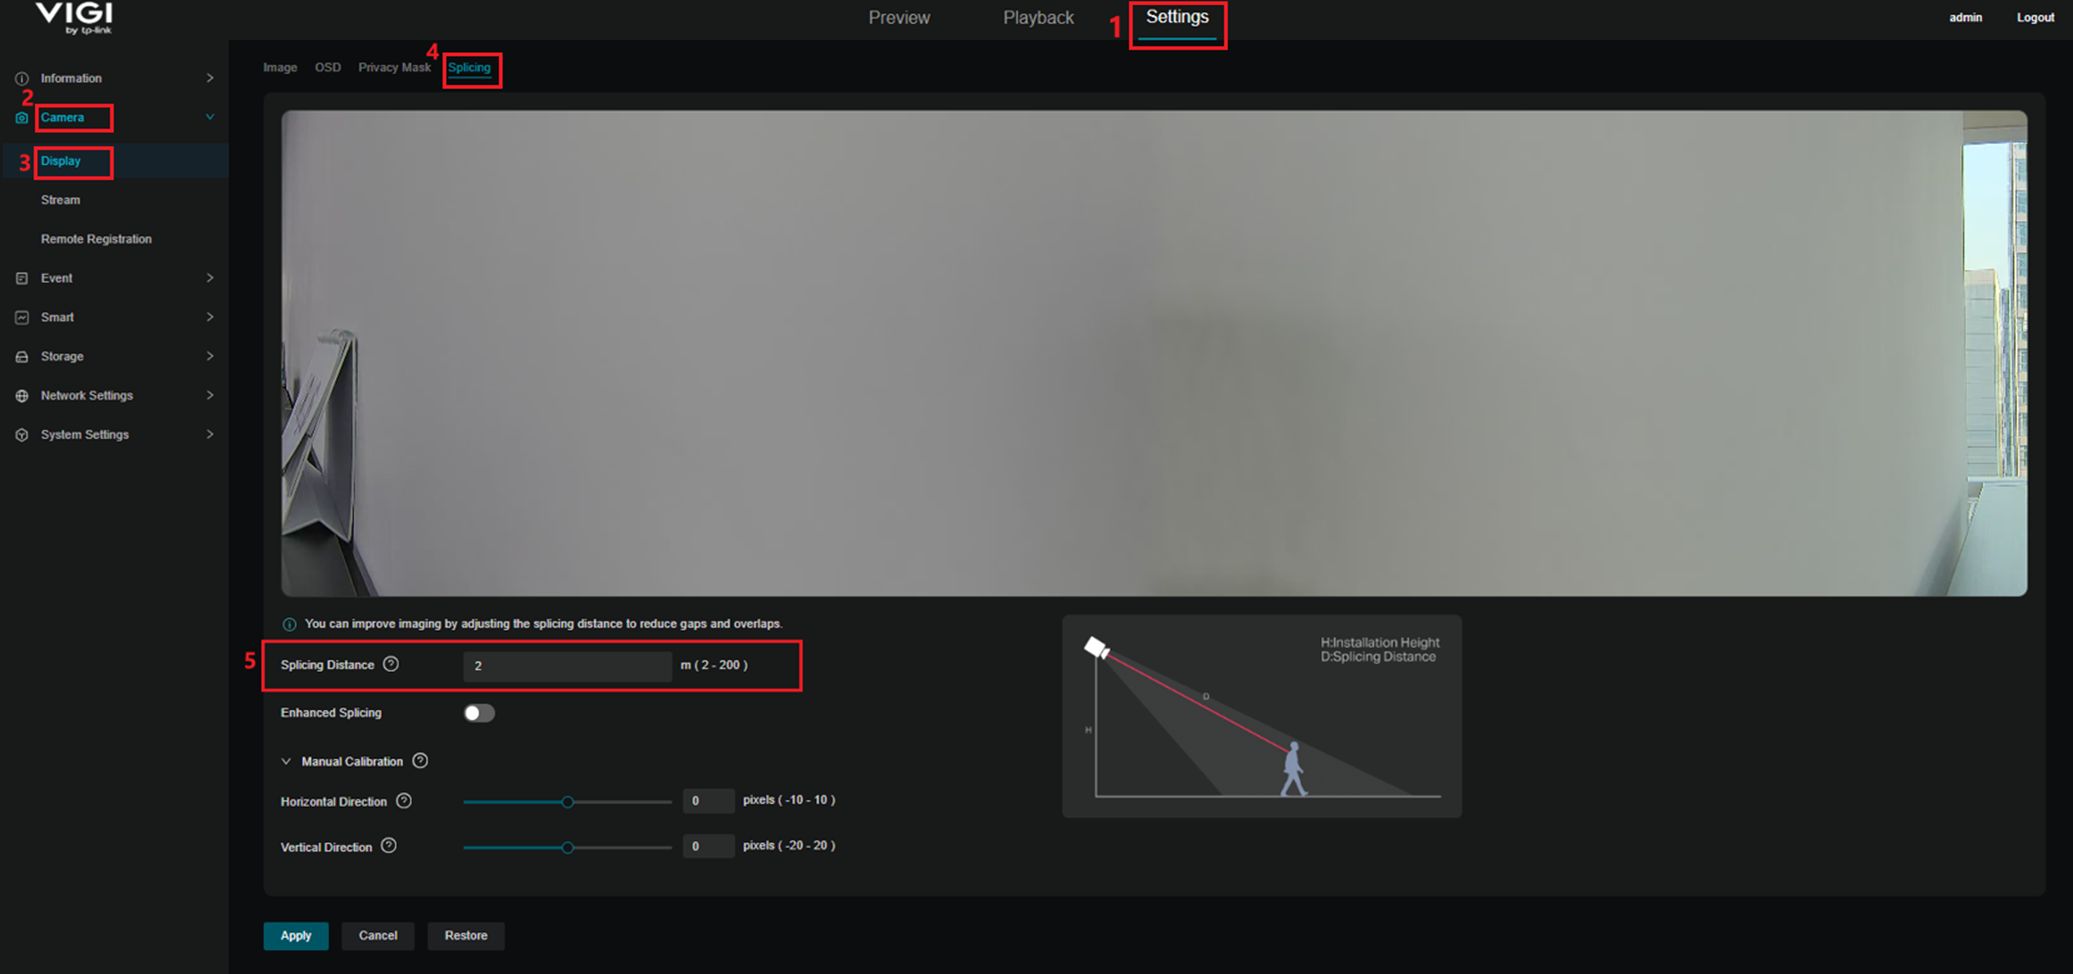Click the Restore button
This screenshot has width=2073, height=974.
coord(466,935)
